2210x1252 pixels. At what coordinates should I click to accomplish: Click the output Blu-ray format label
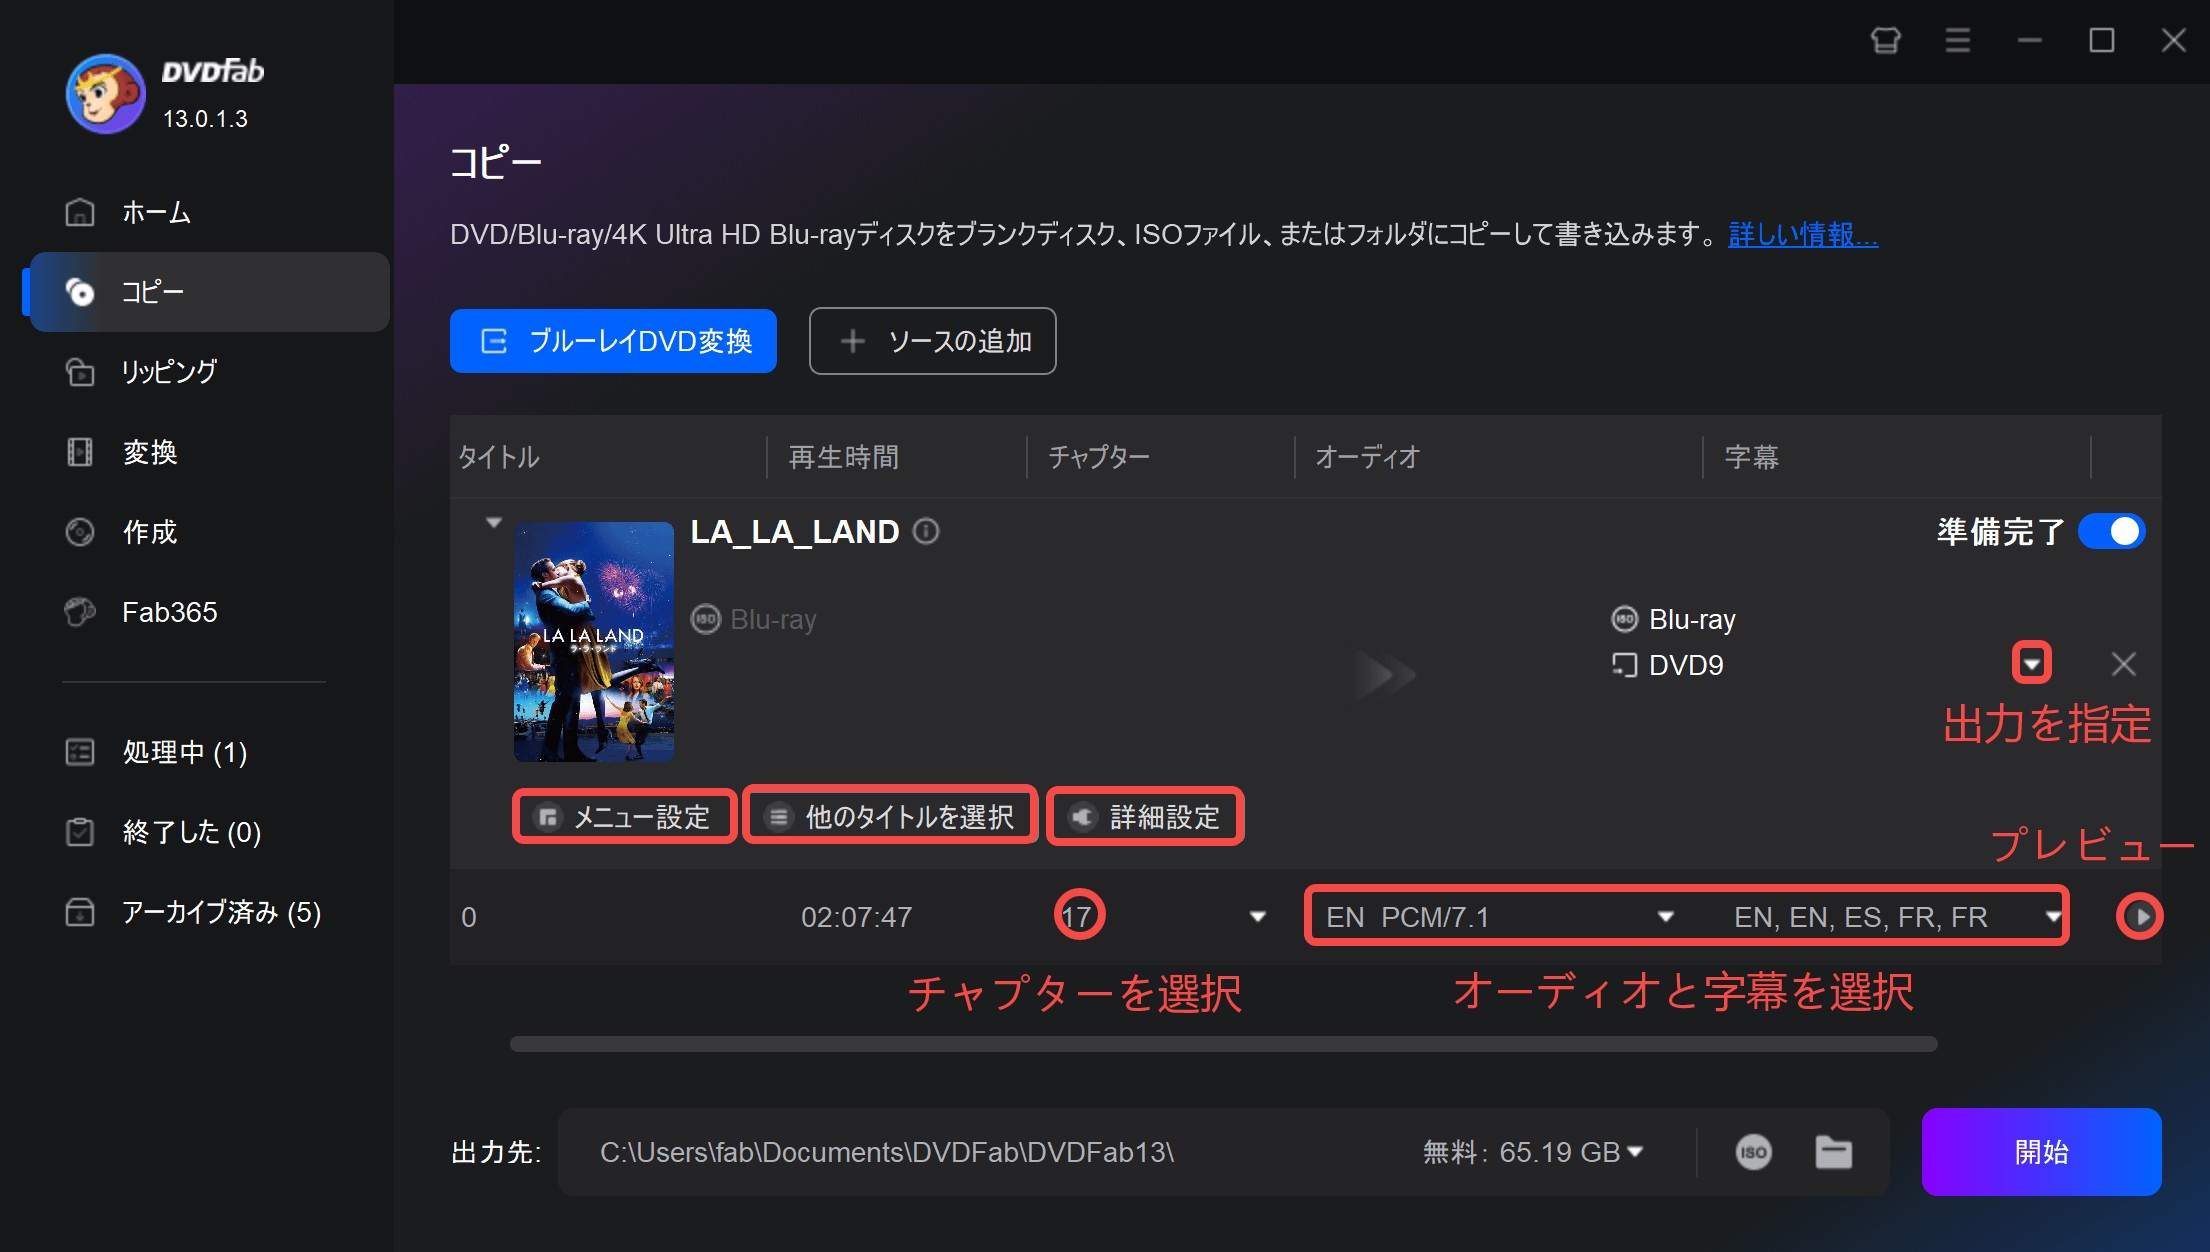1673,619
